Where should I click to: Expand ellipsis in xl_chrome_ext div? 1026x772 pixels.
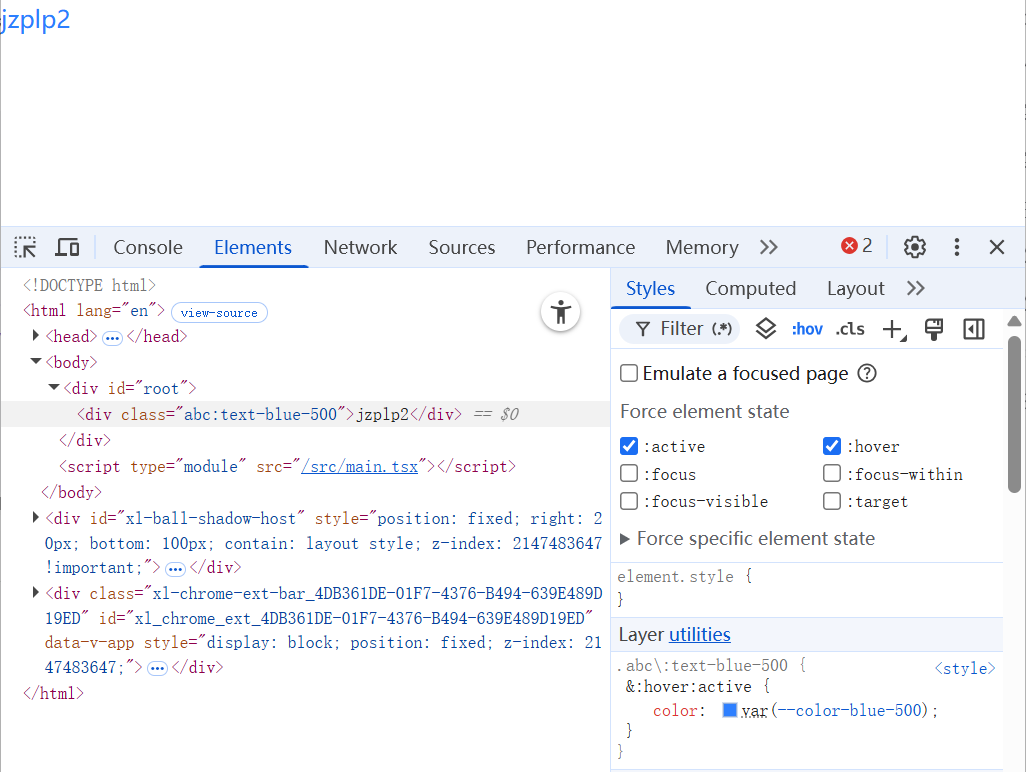[x=157, y=669]
